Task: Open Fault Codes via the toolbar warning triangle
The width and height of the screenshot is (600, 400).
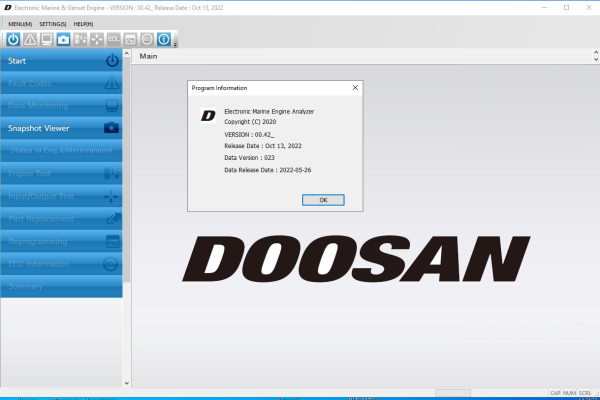Action: coord(30,39)
